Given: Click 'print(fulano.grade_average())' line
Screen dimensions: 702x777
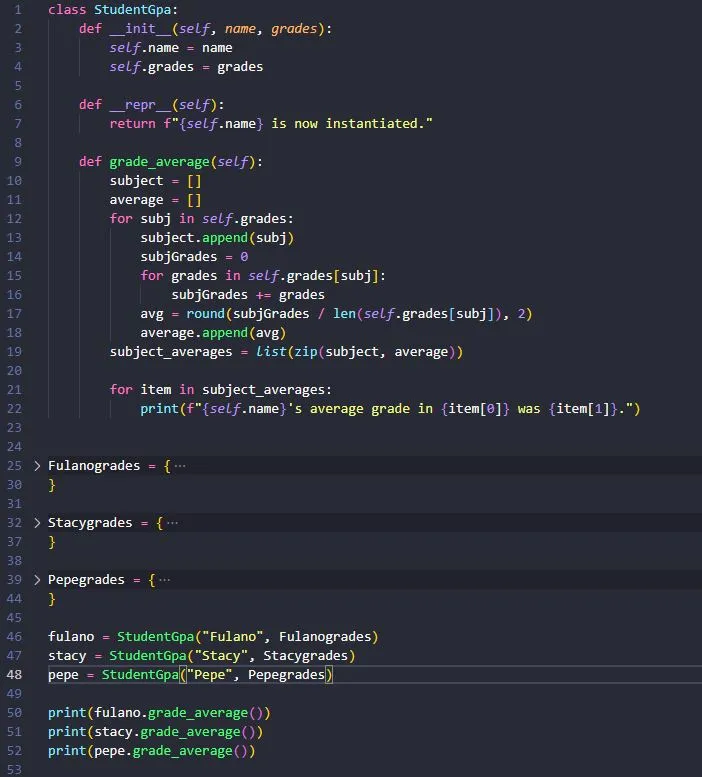Looking at the screenshot, I should click(x=160, y=713).
